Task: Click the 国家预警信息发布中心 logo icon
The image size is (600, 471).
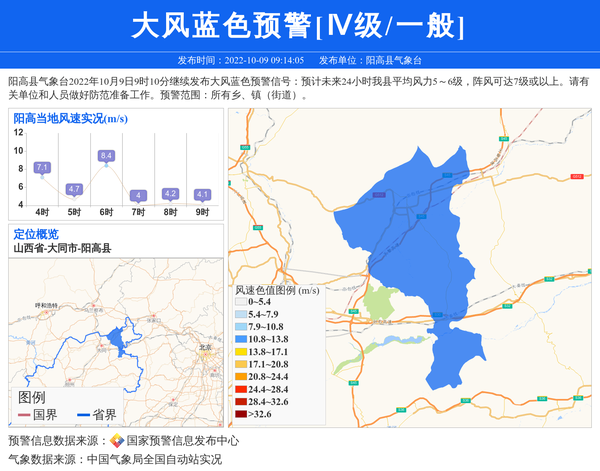Action: pos(116,441)
